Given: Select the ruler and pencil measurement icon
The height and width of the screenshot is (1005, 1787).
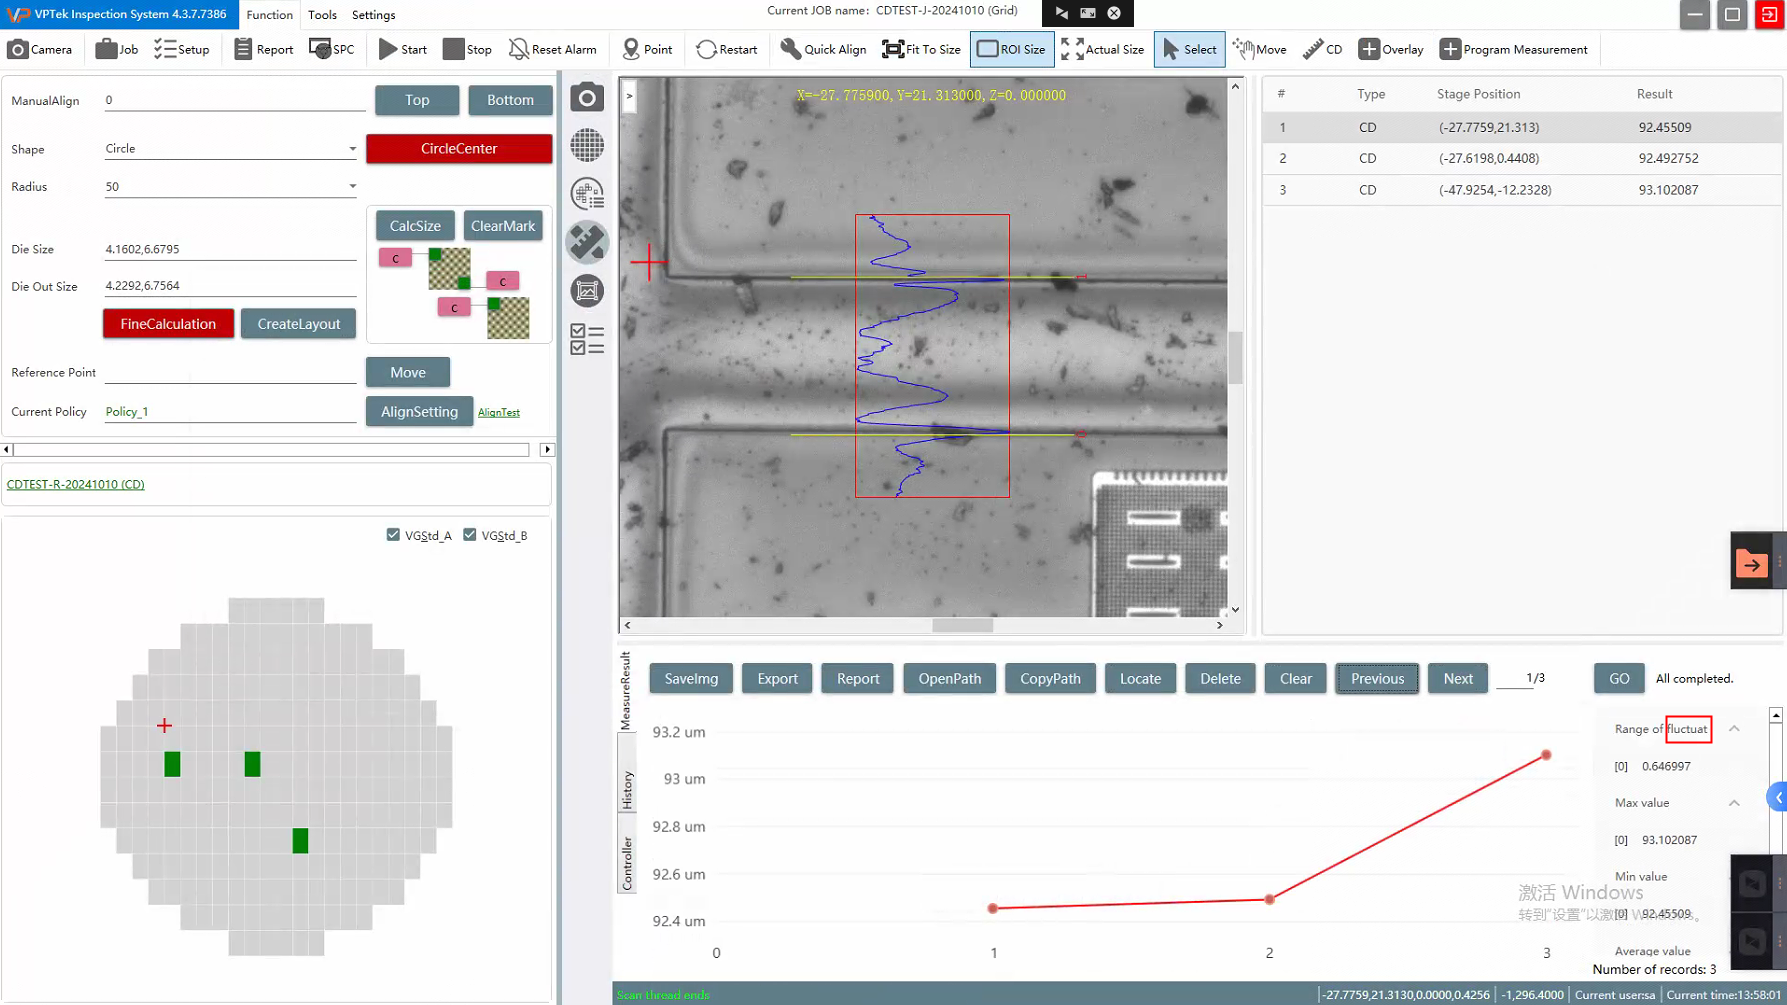Looking at the screenshot, I should pos(587,242).
